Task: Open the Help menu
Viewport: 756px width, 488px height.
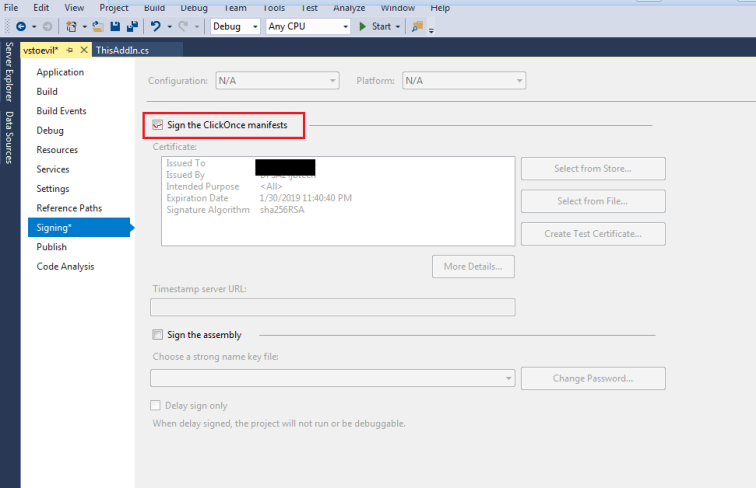Action: coord(440,8)
